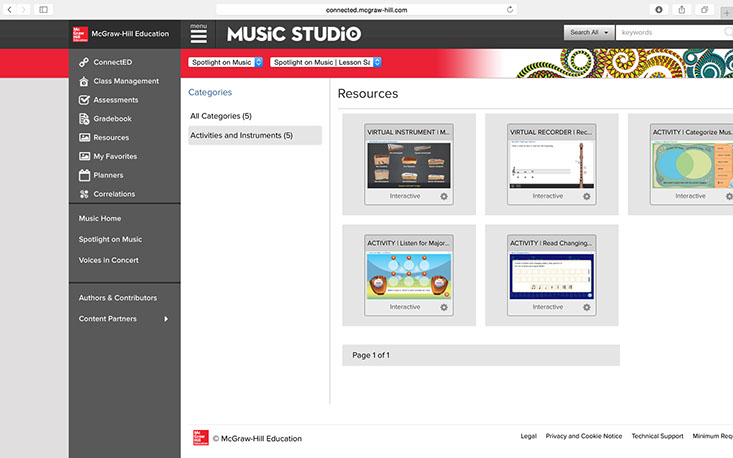The image size is (733, 458).
Task: Click the Page 1 of 1 text
Action: coord(371,355)
